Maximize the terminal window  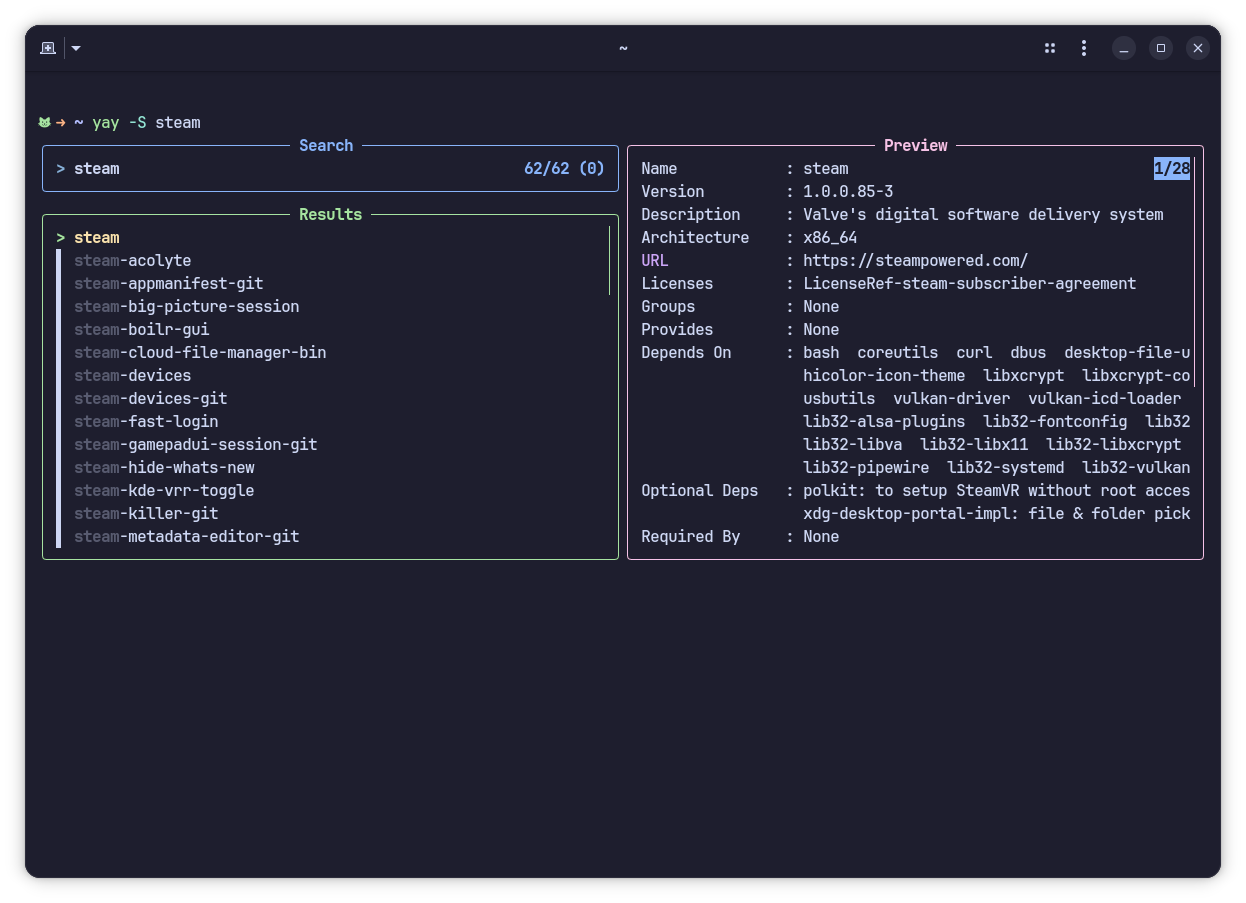coord(1161,48)
